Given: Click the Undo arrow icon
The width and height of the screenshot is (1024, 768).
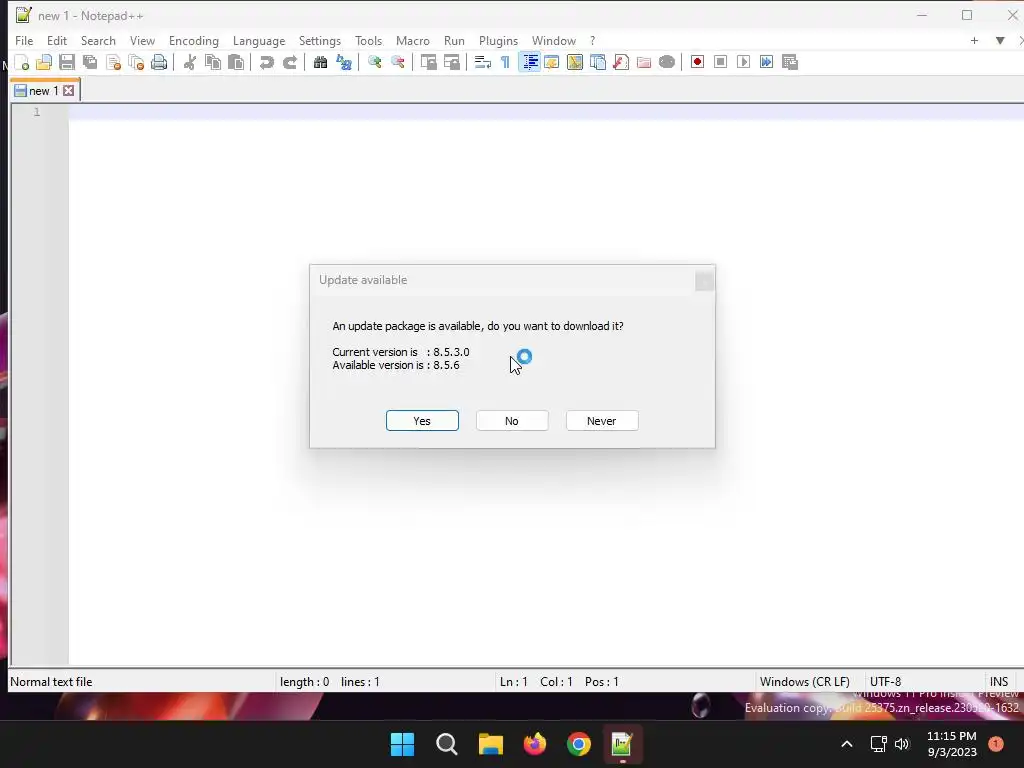Looking at the screenshot, I should pos(266,62).
